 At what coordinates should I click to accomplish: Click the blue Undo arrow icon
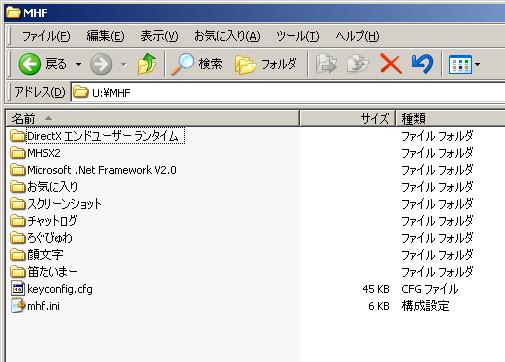coord(422,63)
